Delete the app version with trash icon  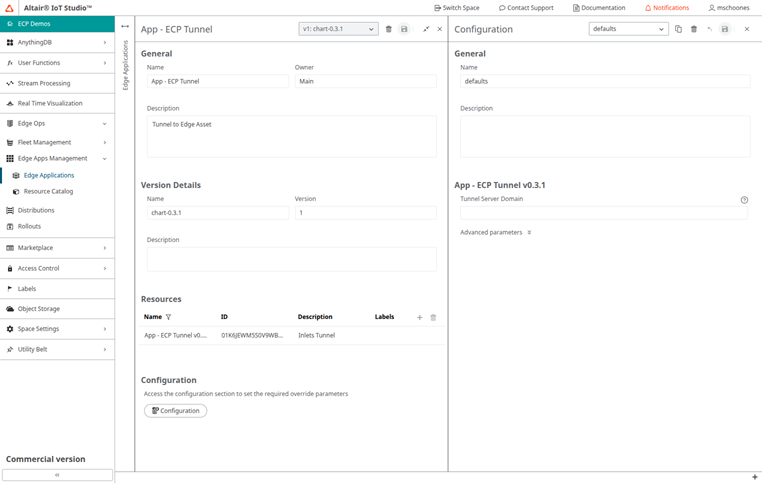(389, 29)
